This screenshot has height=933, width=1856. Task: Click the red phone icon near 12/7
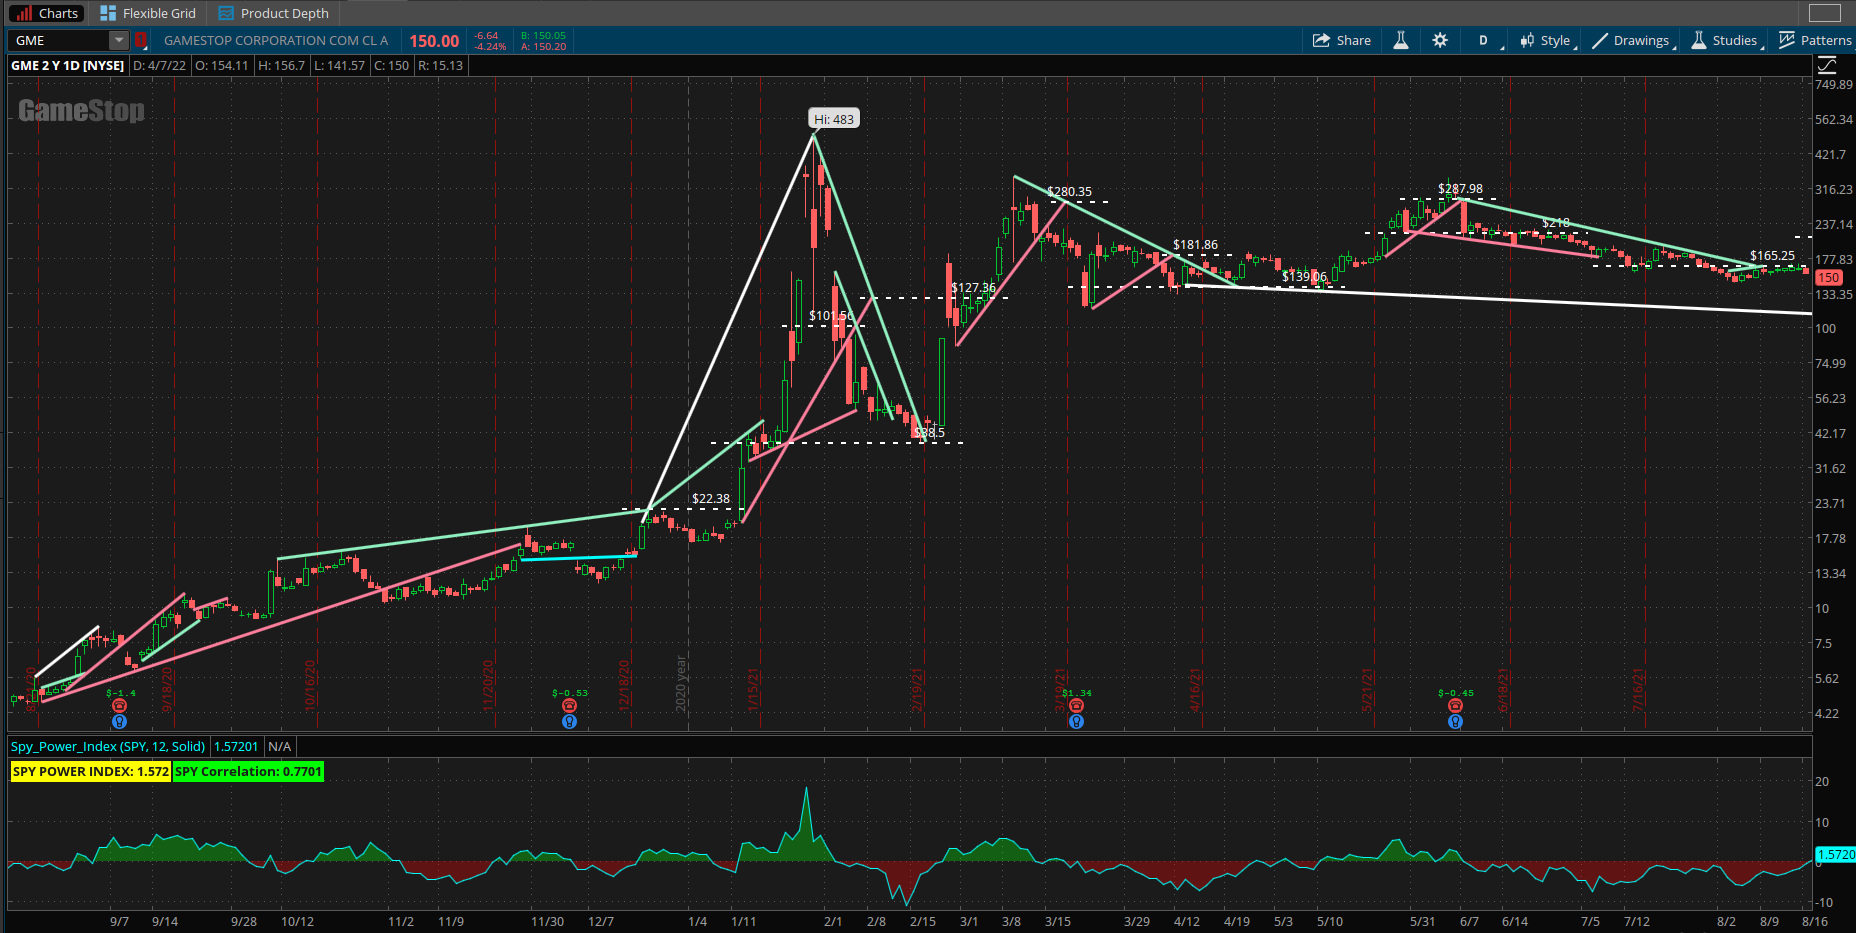[x=569, y=706]
